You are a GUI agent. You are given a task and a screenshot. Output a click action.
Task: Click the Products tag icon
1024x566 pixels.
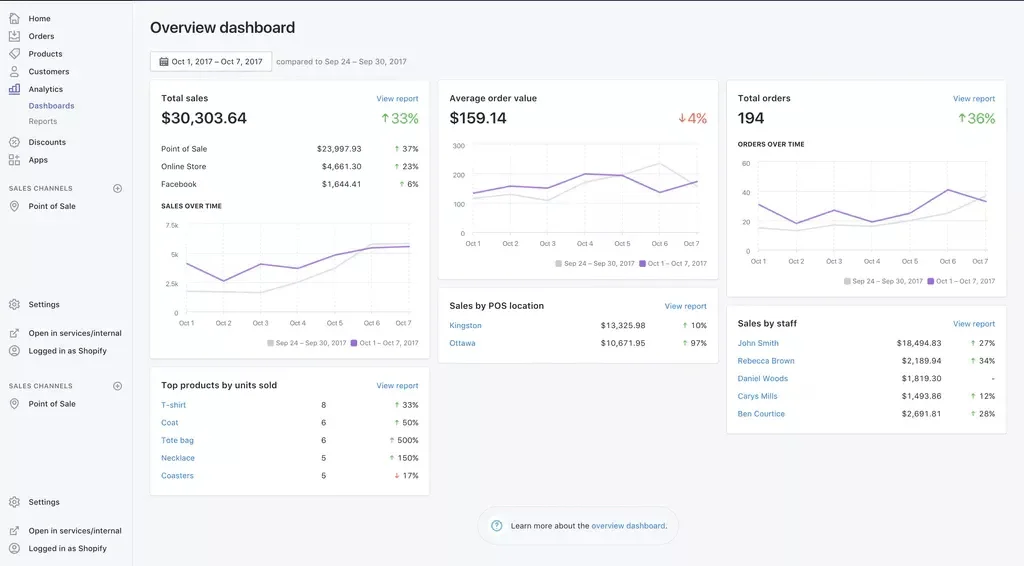14,54
